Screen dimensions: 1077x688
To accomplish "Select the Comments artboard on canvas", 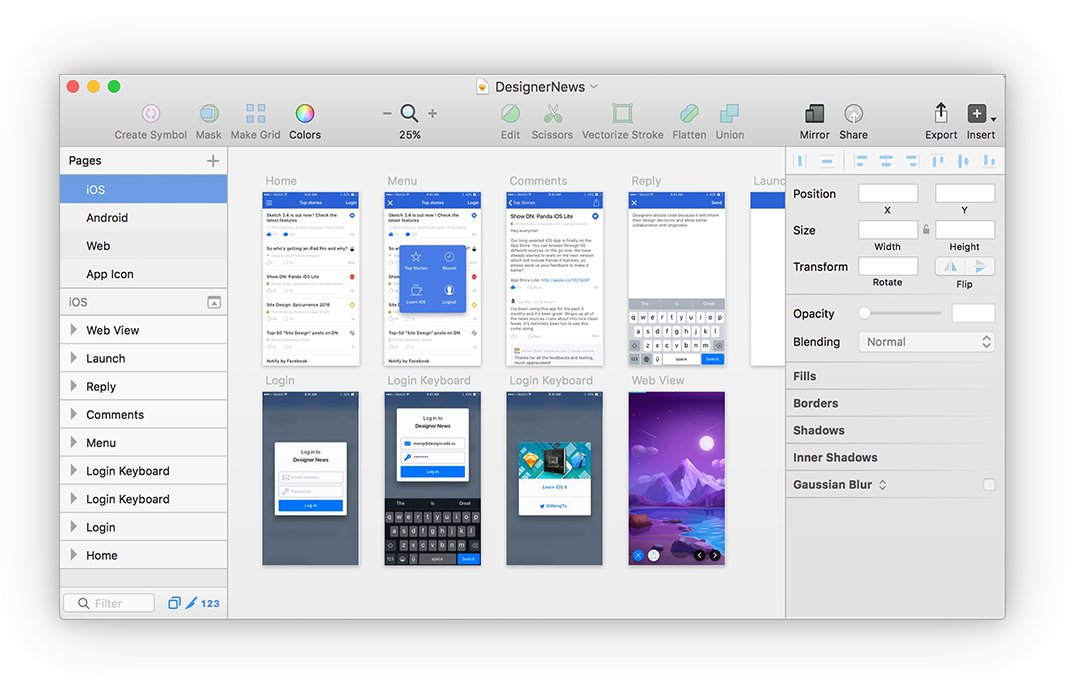I will point(554,279).
